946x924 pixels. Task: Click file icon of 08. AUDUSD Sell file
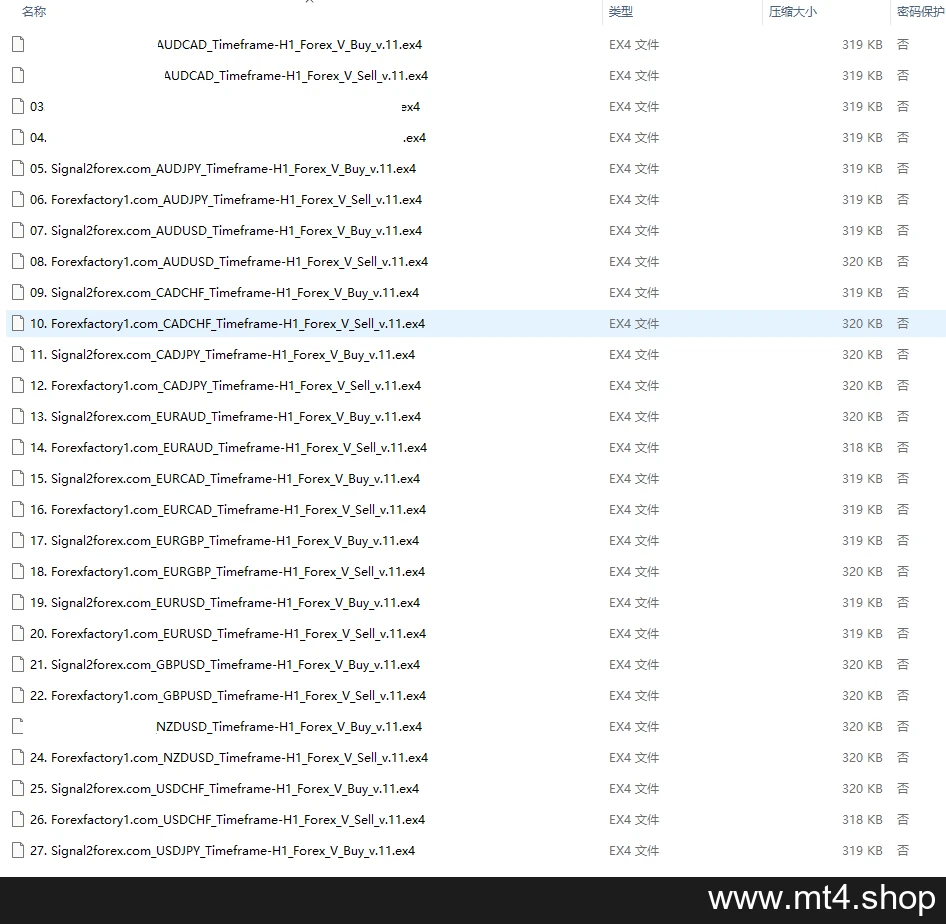point(18,261)
